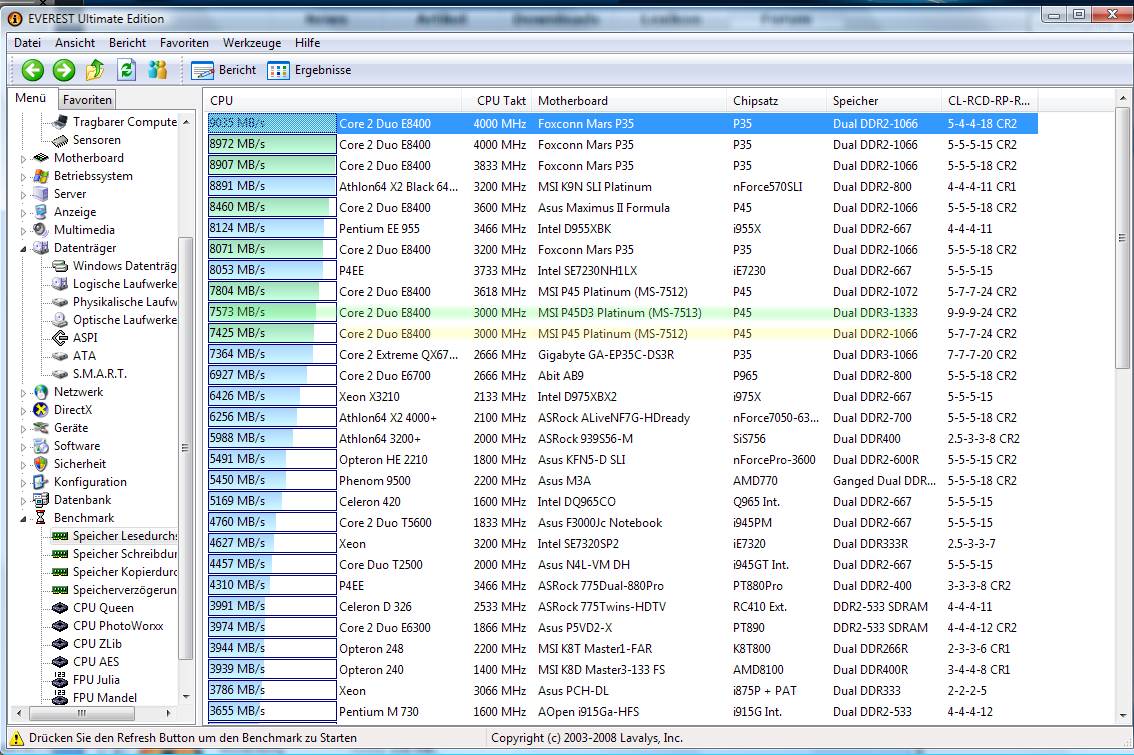Viewport: 1134px width, 755px height.
Task: Sort by the Speicher column header
Action: [x=884, y=101]
